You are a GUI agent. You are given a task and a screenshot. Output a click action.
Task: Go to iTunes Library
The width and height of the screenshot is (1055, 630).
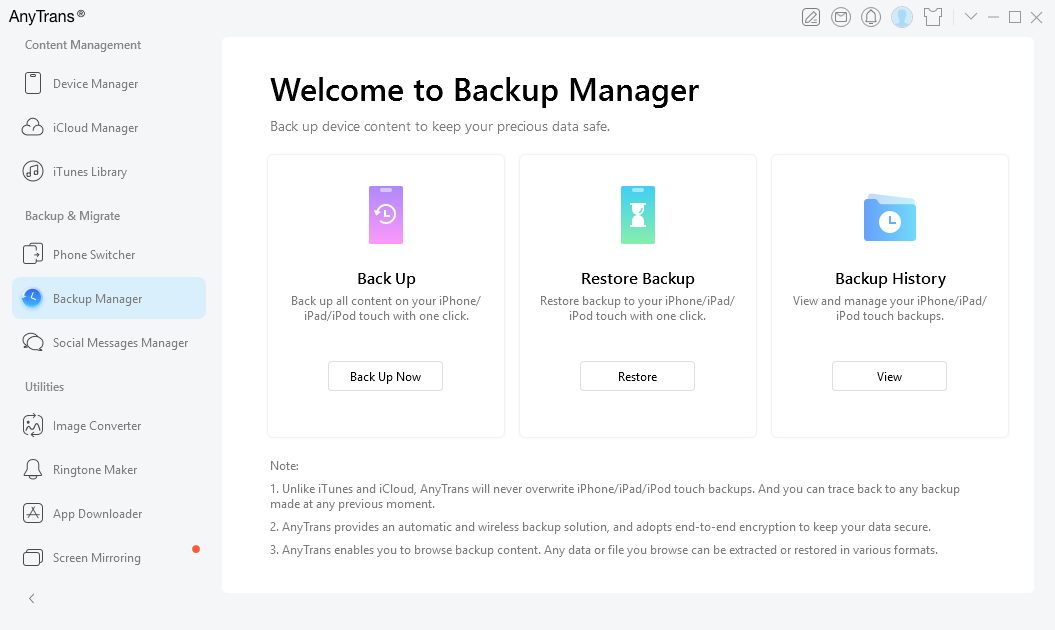click(109, 172)
